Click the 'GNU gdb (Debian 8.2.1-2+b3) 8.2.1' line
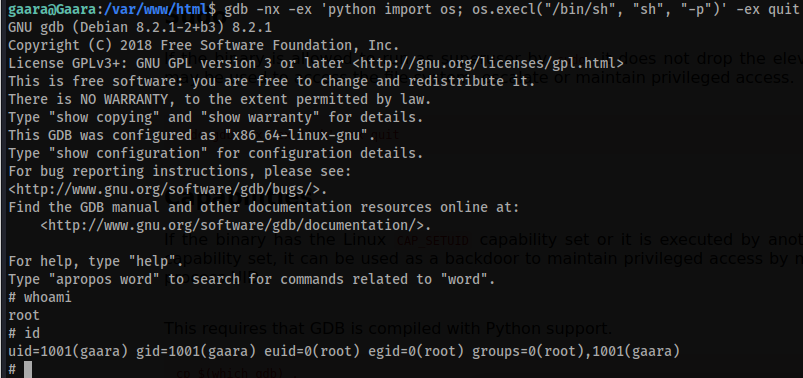Viewport: 803px width, 378px height. (x=140, y=27)
